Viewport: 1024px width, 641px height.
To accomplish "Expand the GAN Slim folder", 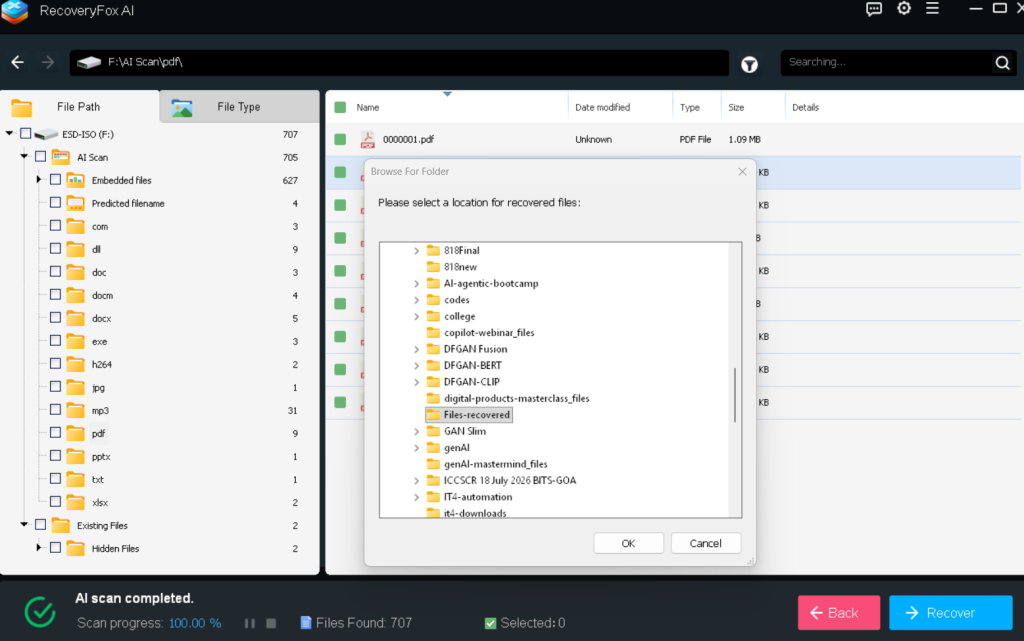I will pos(416,431).
